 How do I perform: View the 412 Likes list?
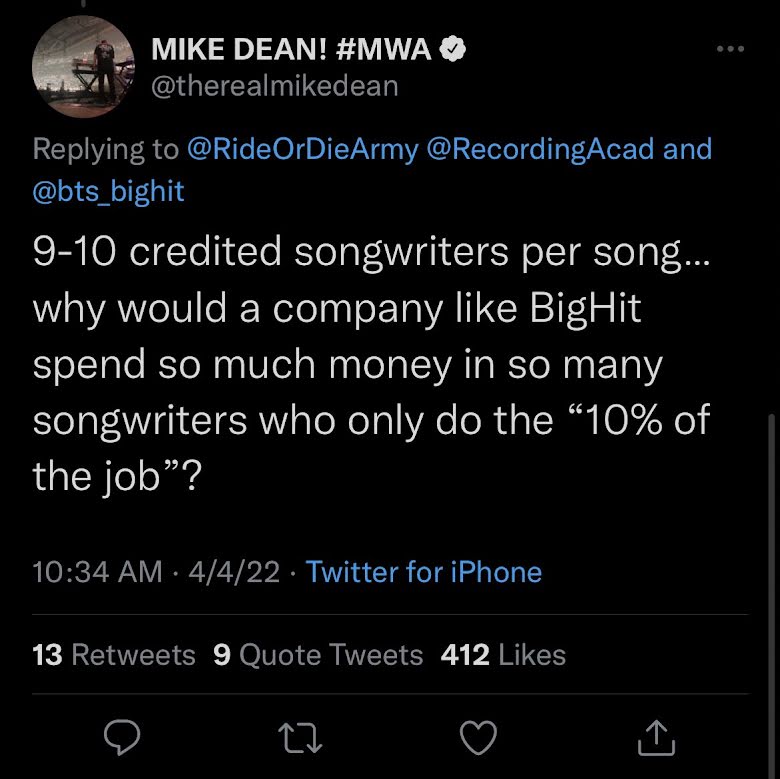[x=503, y=655]
